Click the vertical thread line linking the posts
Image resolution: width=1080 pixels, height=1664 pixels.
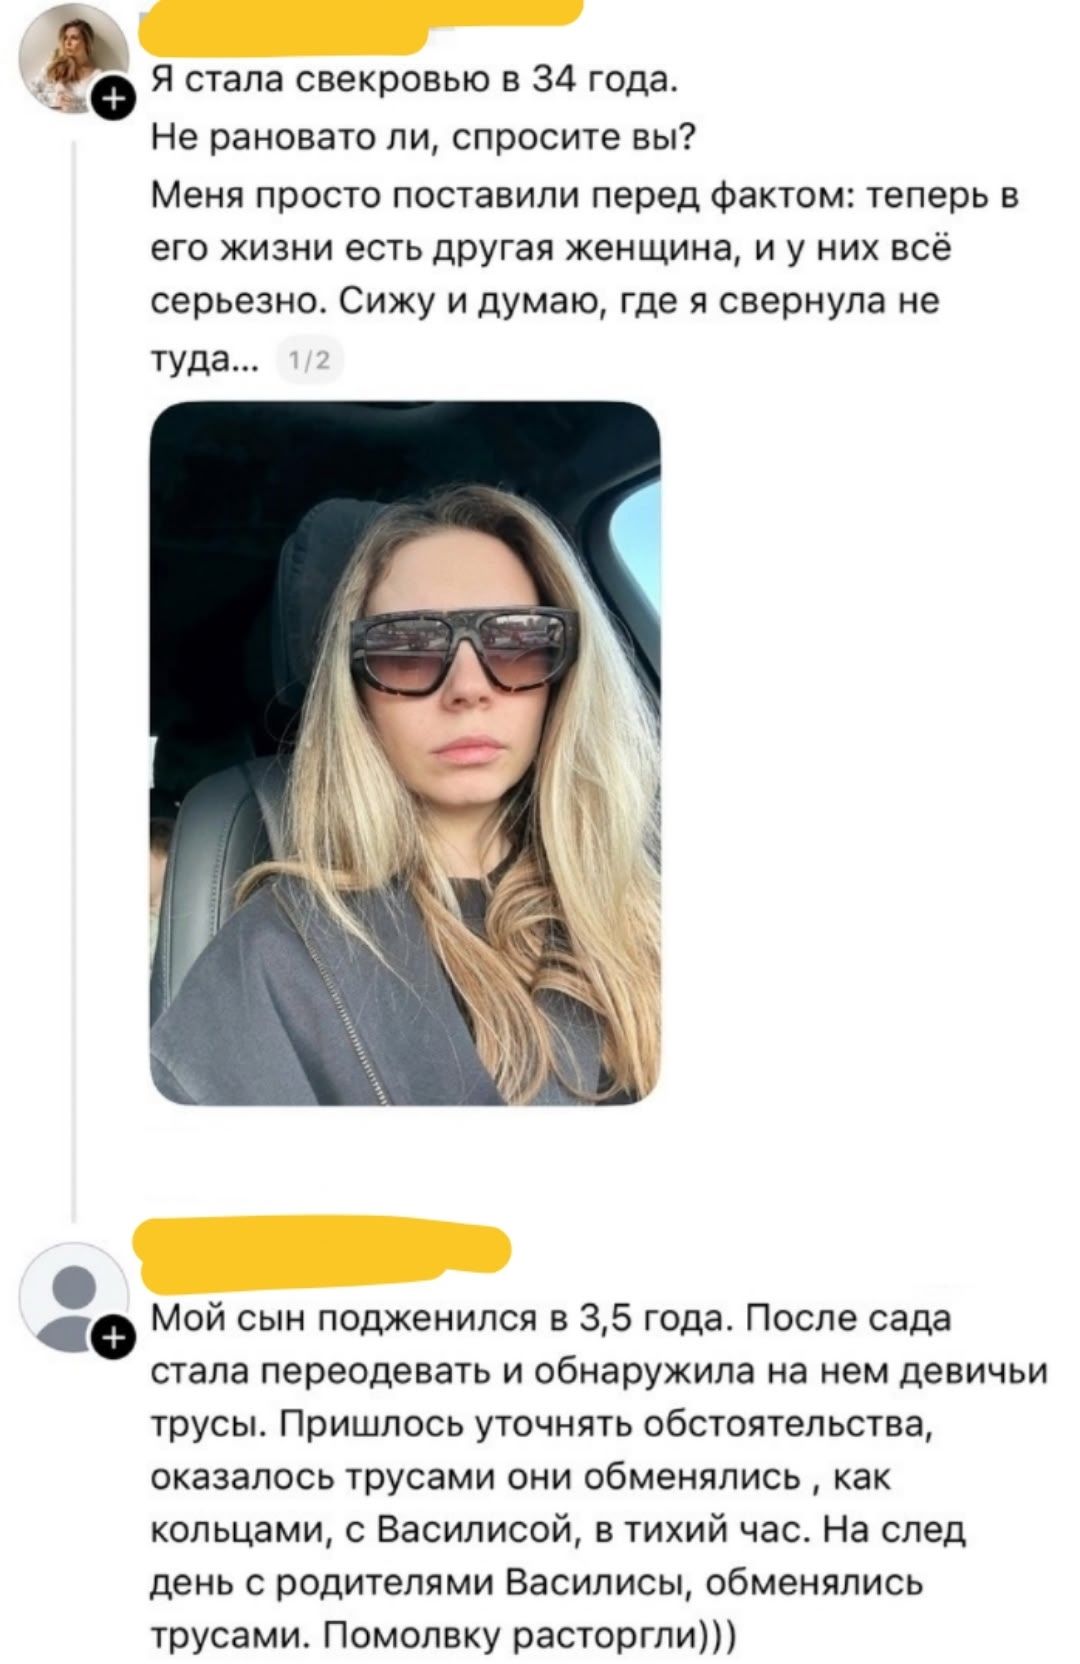click(75, 680)
